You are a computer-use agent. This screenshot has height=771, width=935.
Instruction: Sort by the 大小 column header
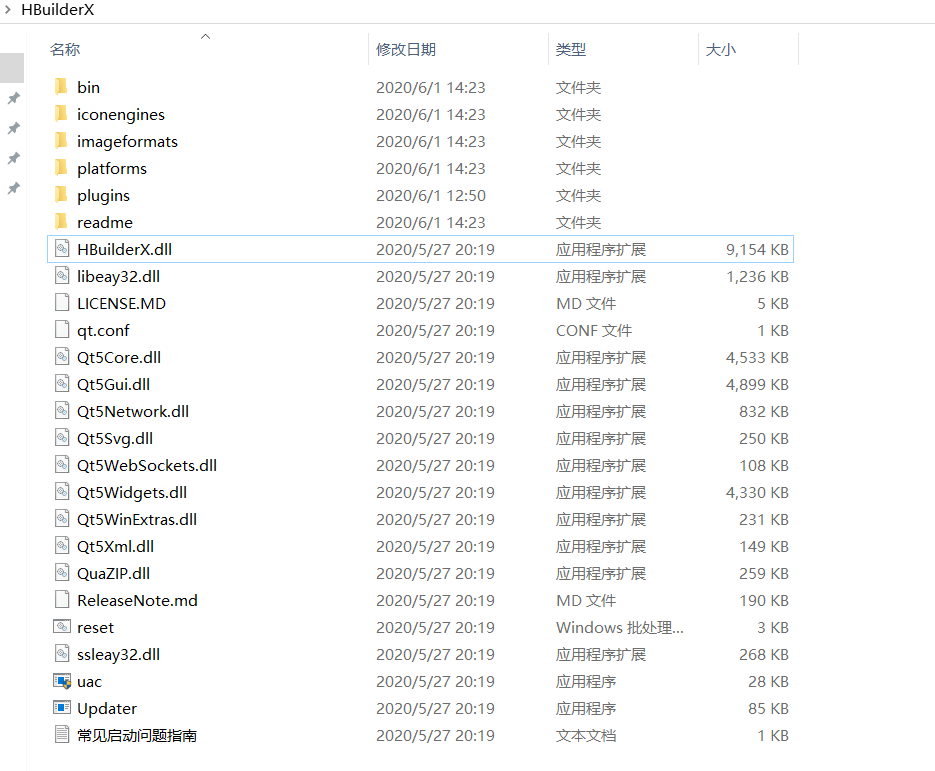click(x=720, y=49)
